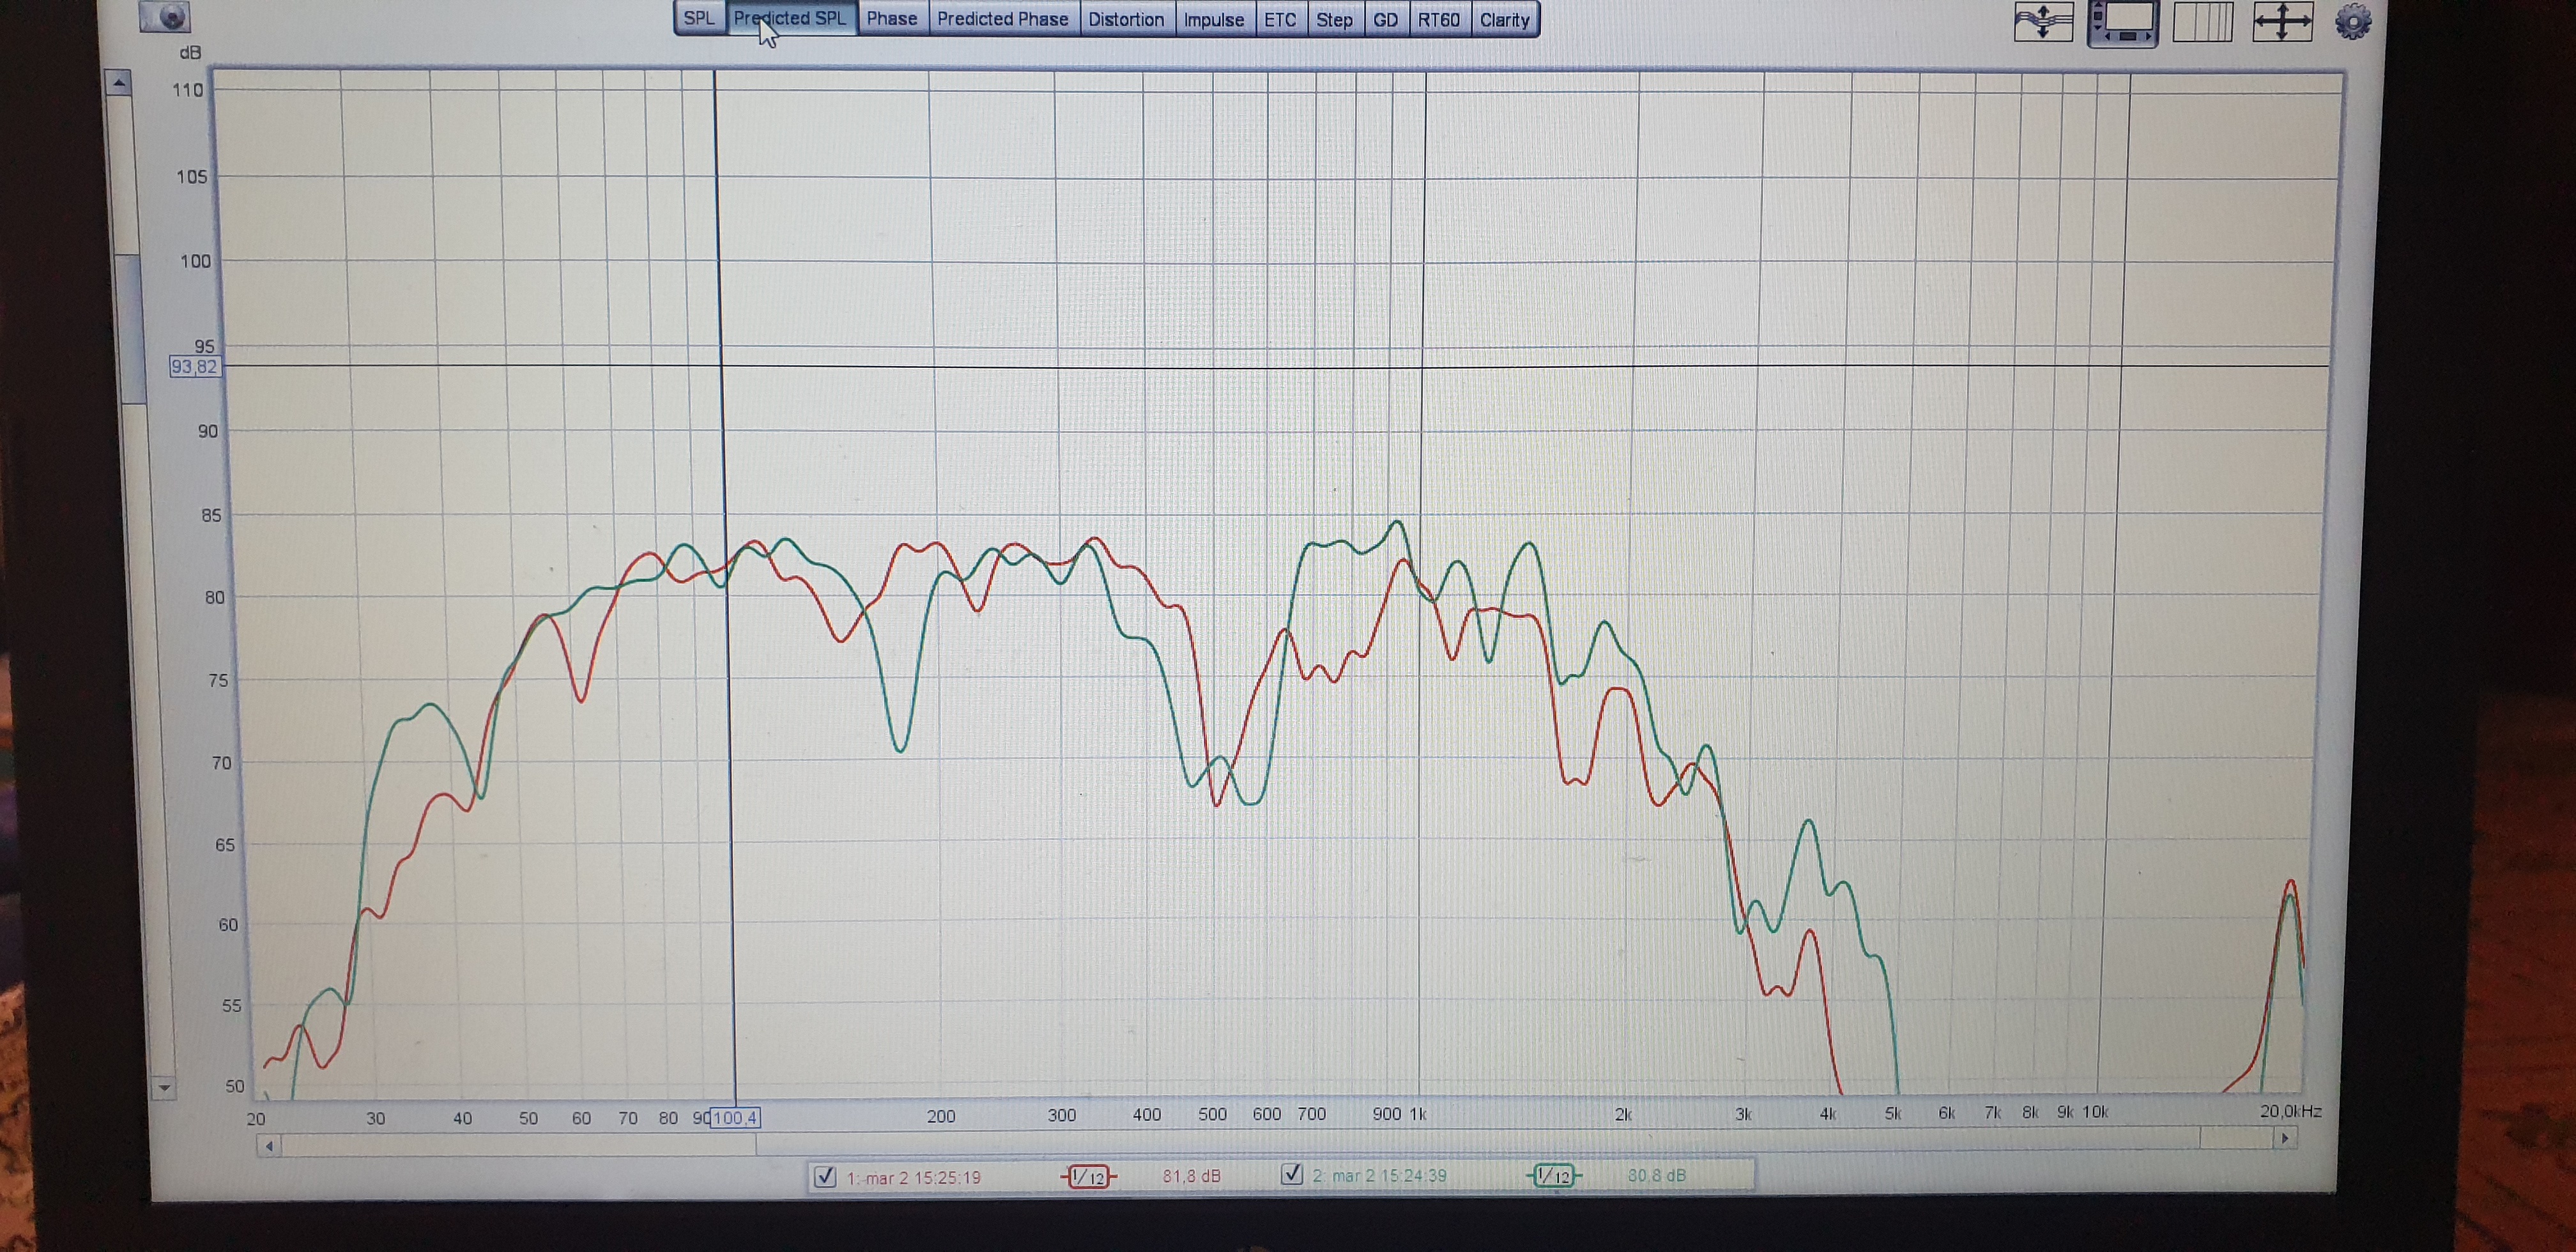Click the 81,8 dB red trace value

coord(1191,1177)
